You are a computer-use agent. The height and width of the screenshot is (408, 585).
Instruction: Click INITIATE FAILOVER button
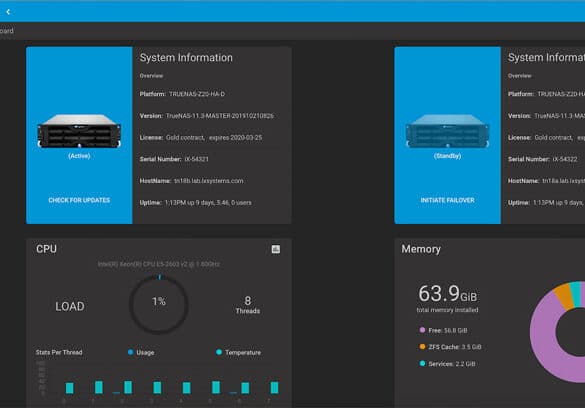pyautogui.click(x=447, y=200)
